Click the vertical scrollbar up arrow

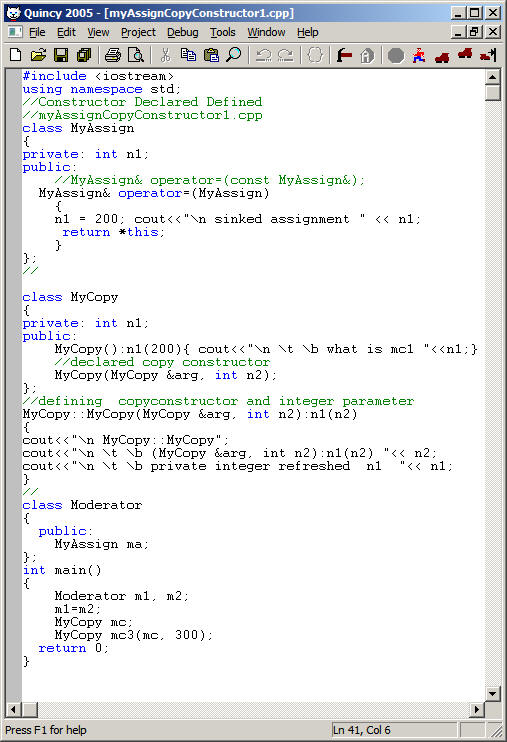click(493, 77)
